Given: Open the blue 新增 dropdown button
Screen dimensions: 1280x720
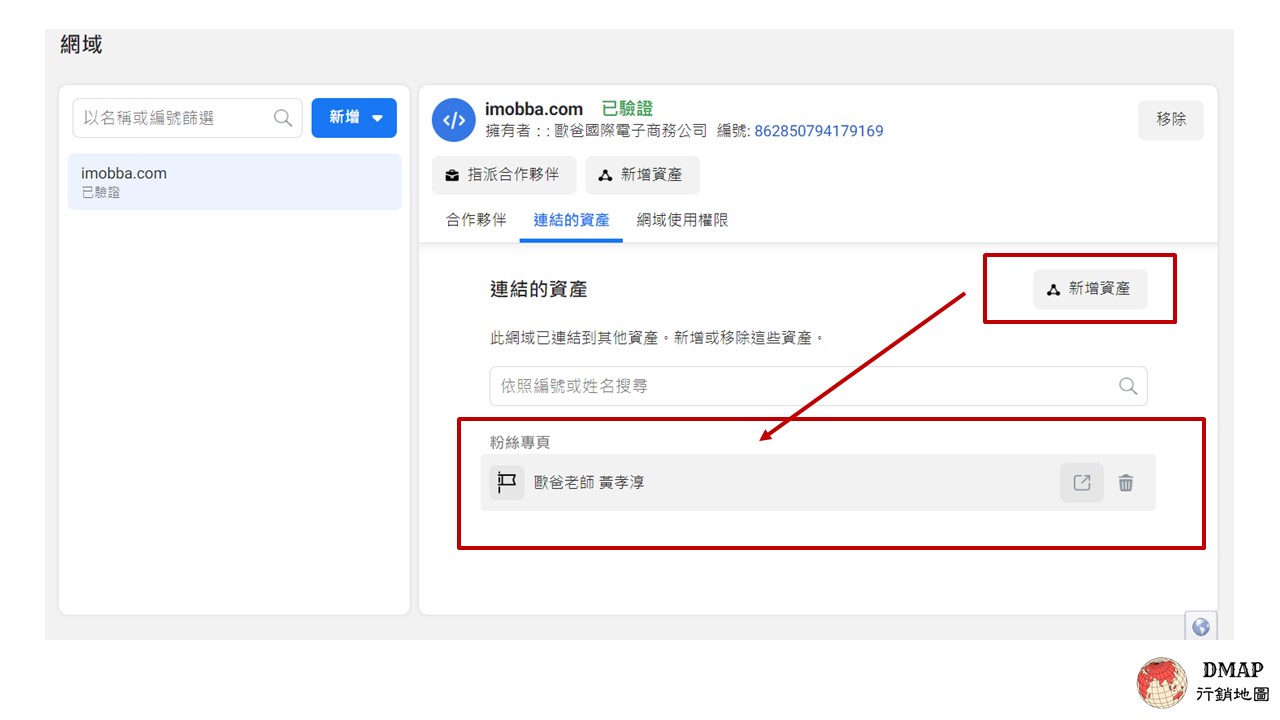Looking at the screenshot, I should [x=354, y=118].
